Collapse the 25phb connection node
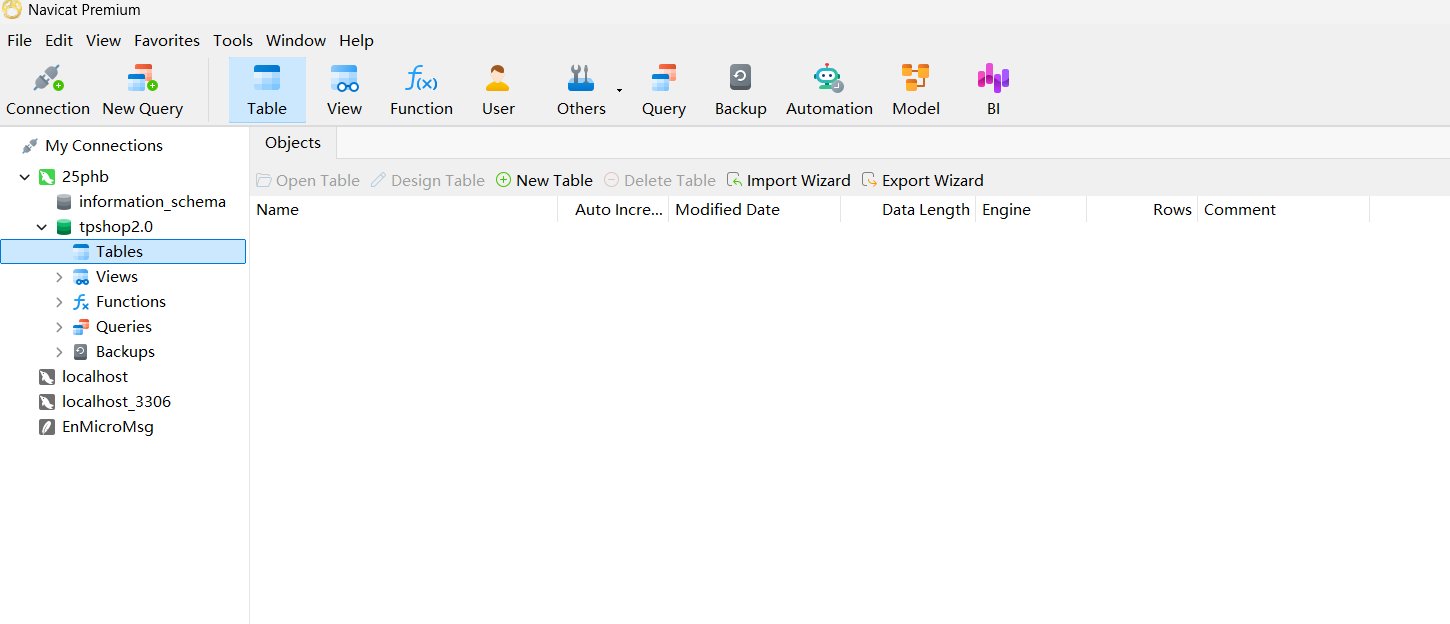The image size is (1450, 624). point(25,177)
